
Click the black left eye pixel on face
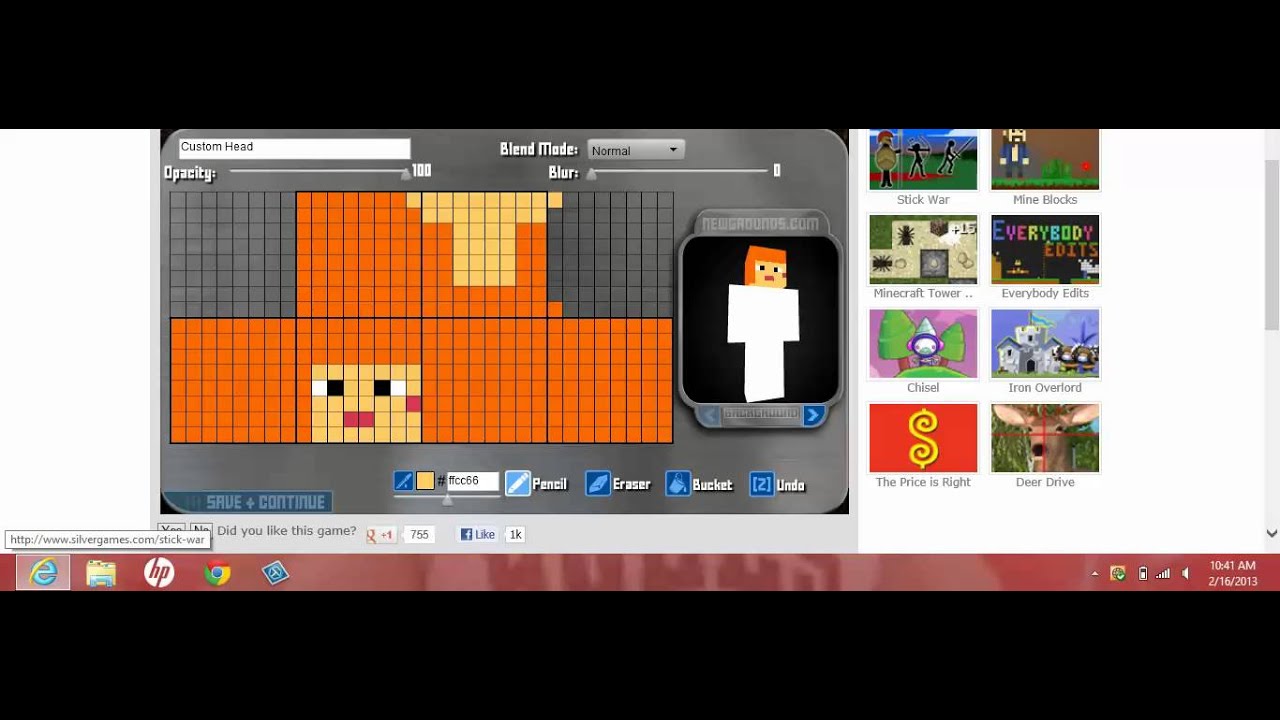335,388
